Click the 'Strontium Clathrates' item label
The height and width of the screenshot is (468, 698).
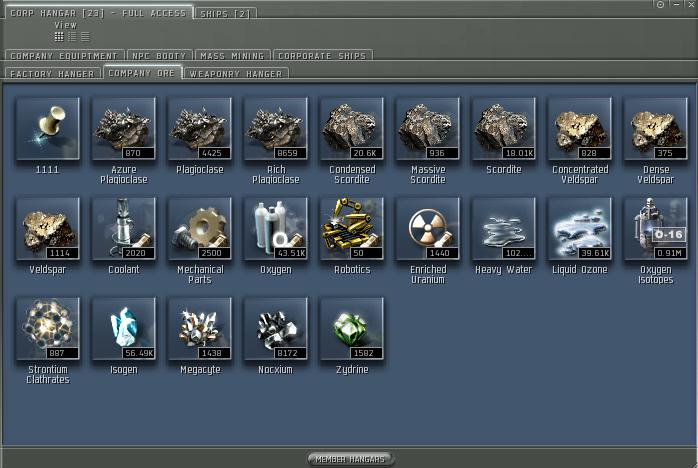48,374
